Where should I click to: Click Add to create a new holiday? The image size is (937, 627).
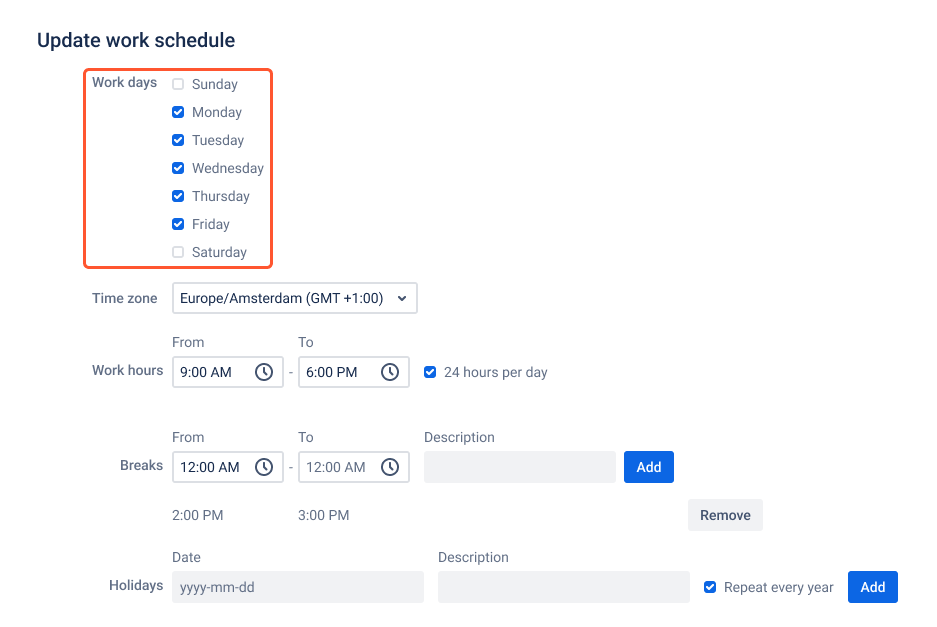point(872,587)
